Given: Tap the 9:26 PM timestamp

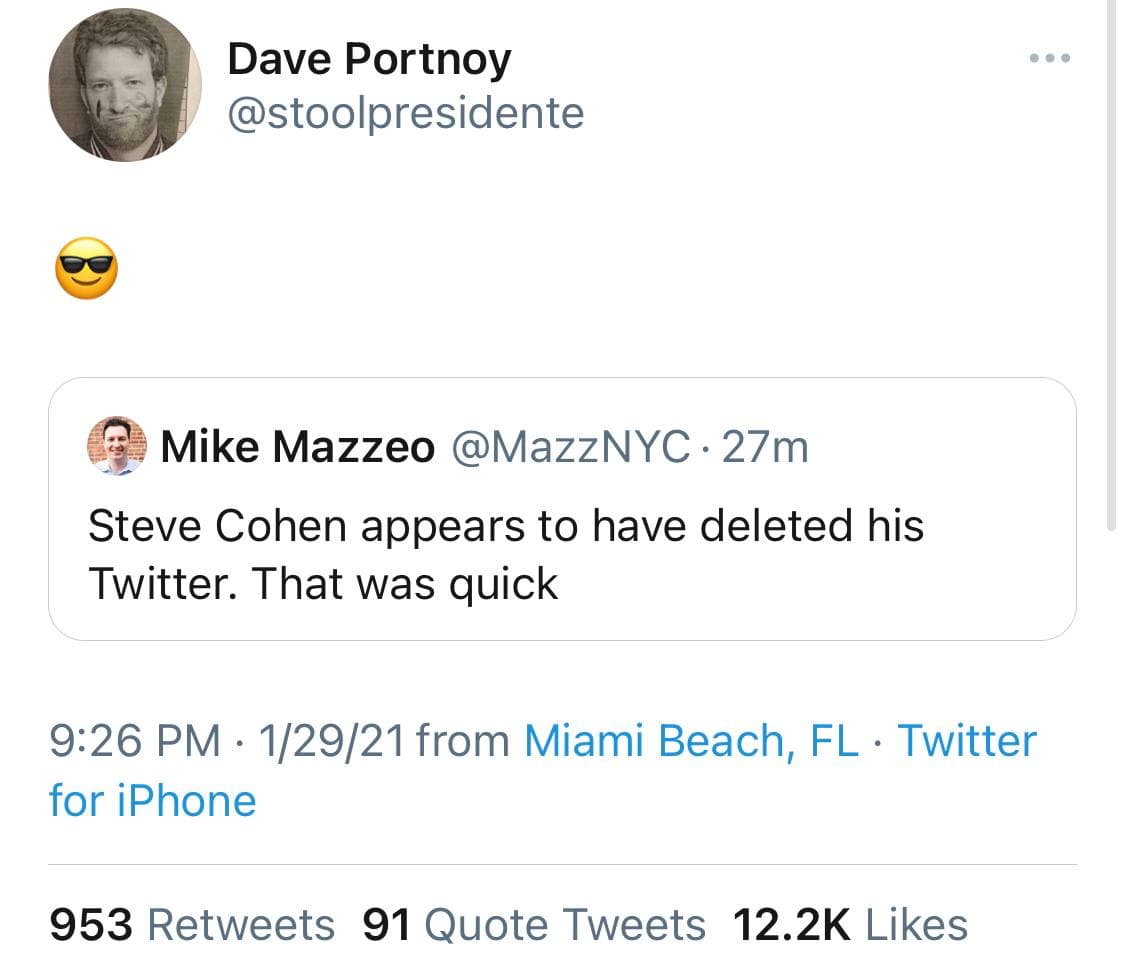Looking at the screenshot, I should point(134,741).
